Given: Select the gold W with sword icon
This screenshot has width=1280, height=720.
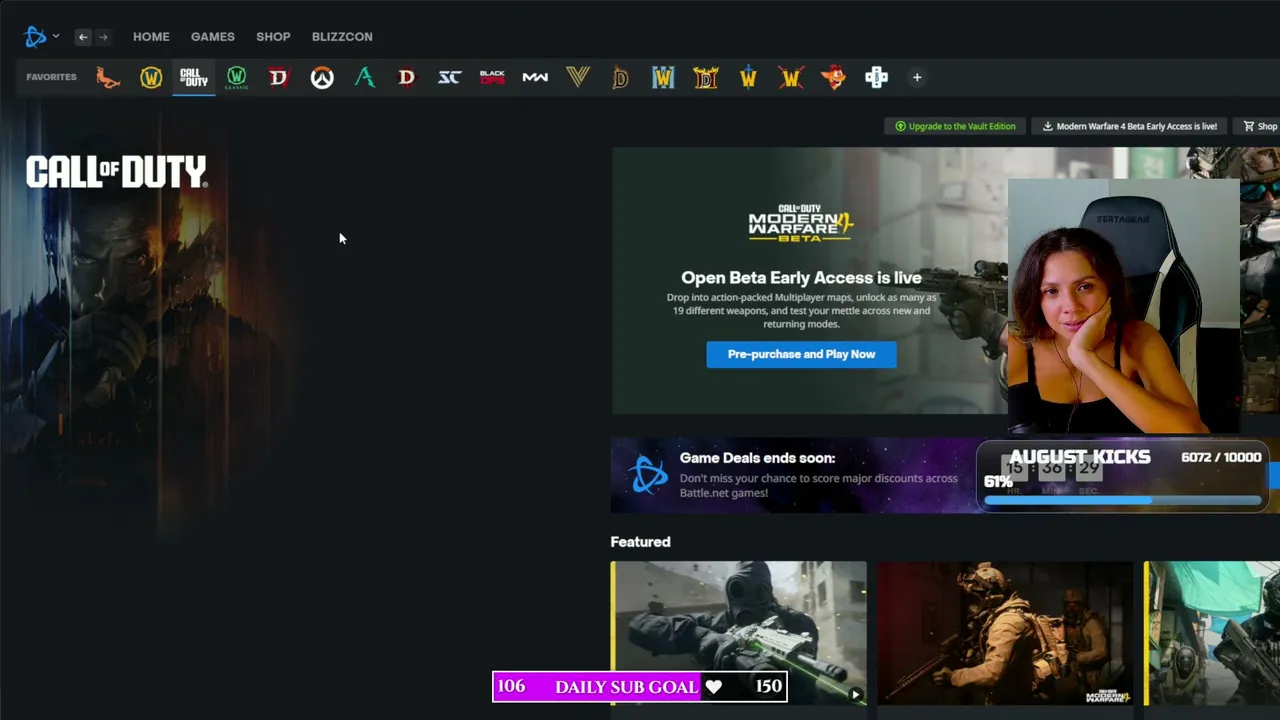Looking at the screenshot, I should coord(748,77).
